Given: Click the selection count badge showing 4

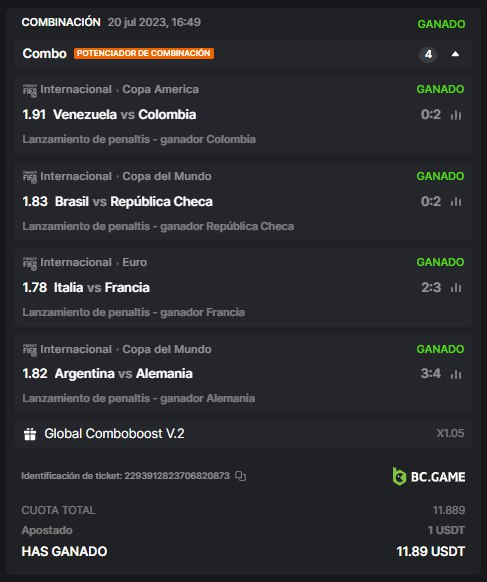Looking at the screenshot, I should (428, 55).
